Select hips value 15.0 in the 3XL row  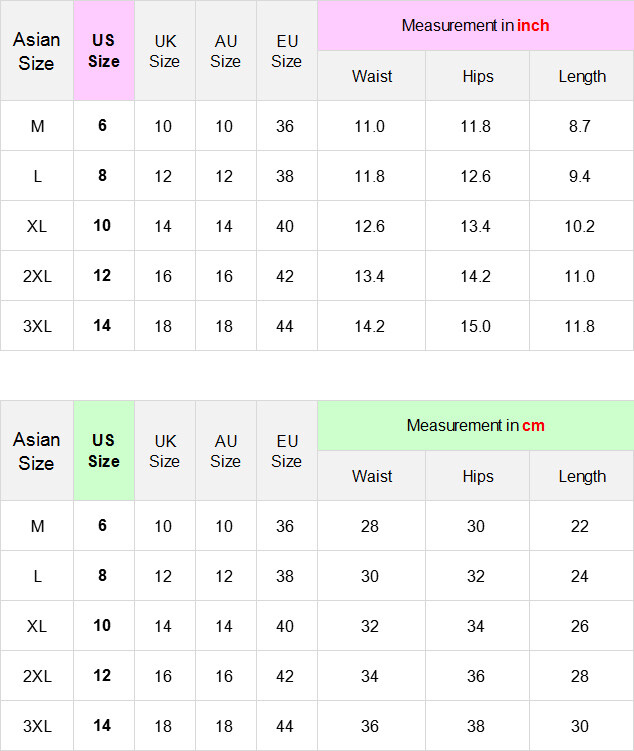[476, 326]
